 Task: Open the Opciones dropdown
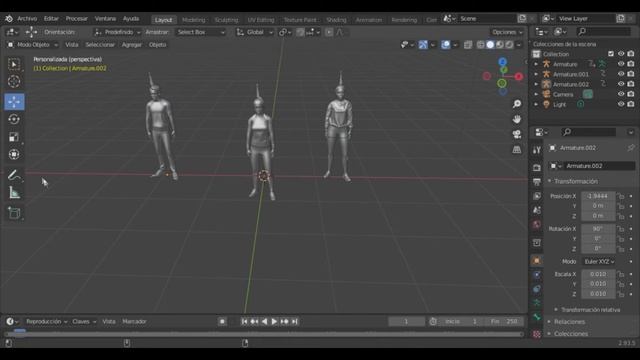click(507, 32)
